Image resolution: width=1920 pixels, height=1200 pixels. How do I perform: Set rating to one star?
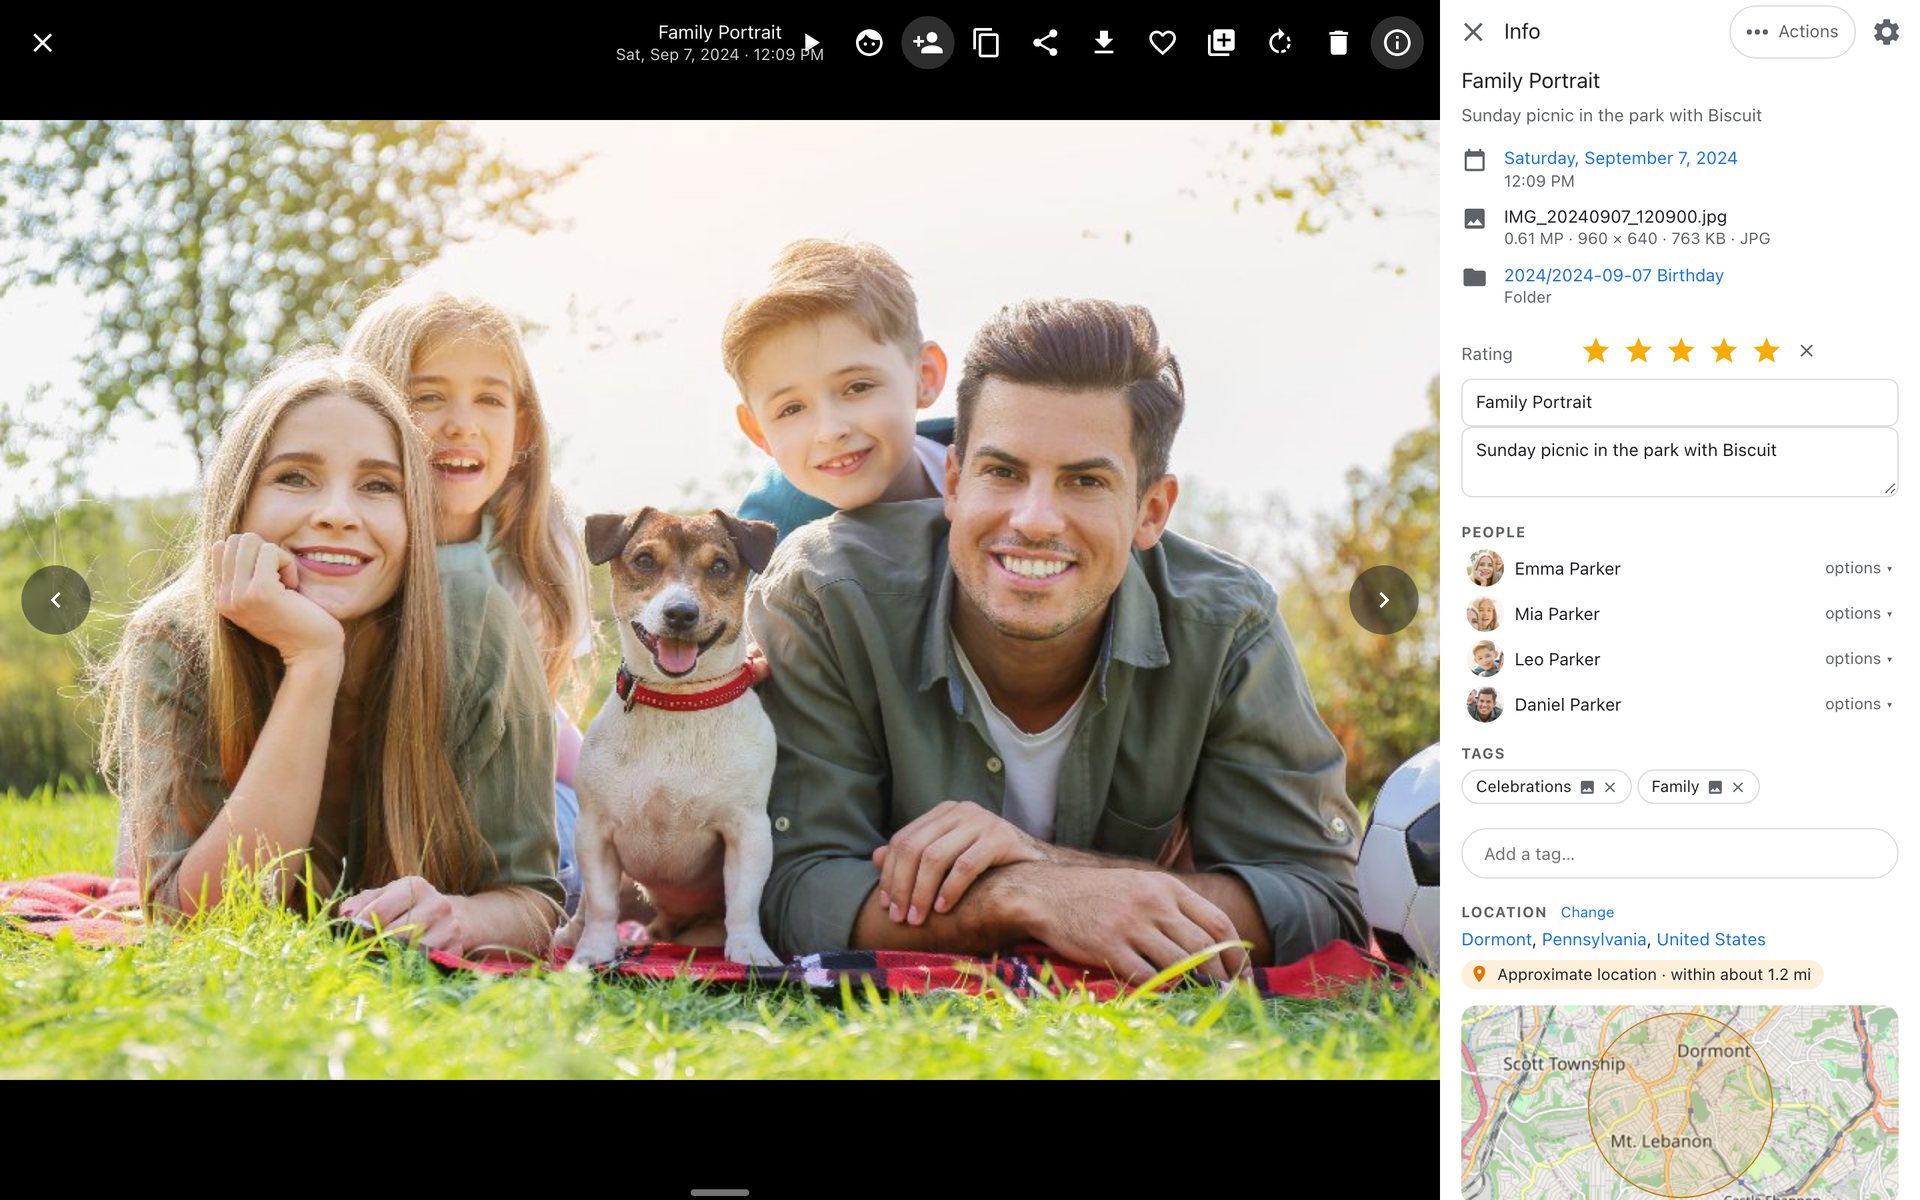pyautogui.click(x=1596, y=351)
